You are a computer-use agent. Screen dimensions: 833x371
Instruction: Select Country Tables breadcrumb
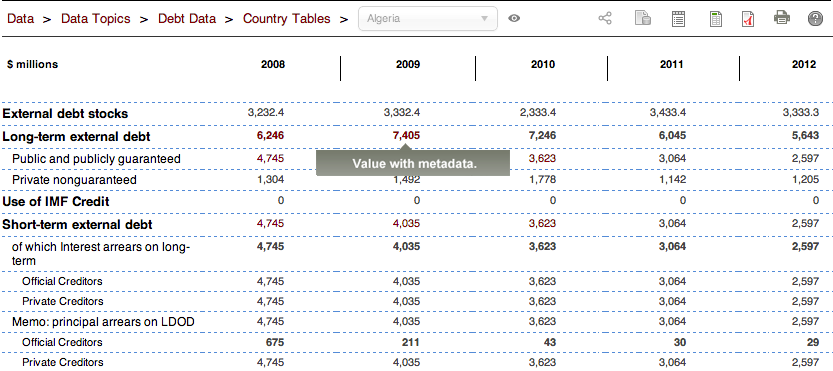coord(287,19)
